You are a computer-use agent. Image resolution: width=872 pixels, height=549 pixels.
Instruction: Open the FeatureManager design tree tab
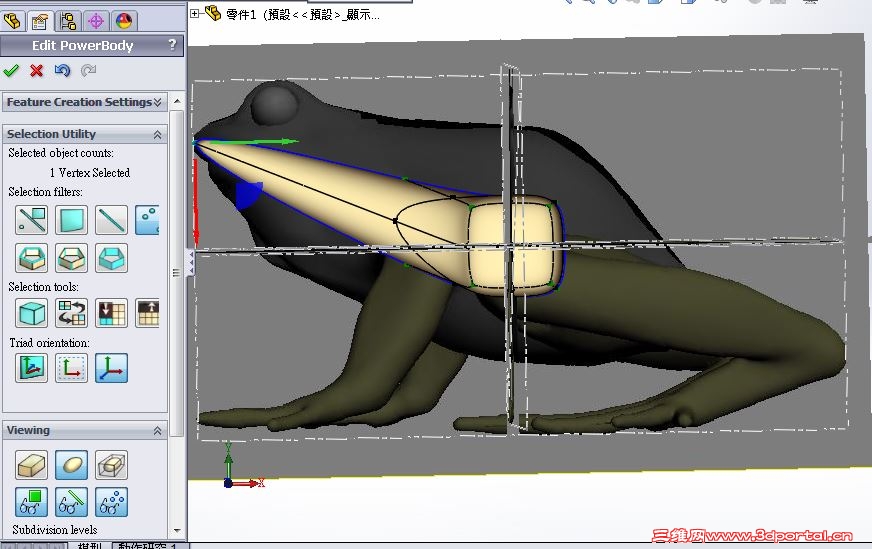(x=12, y=21)
